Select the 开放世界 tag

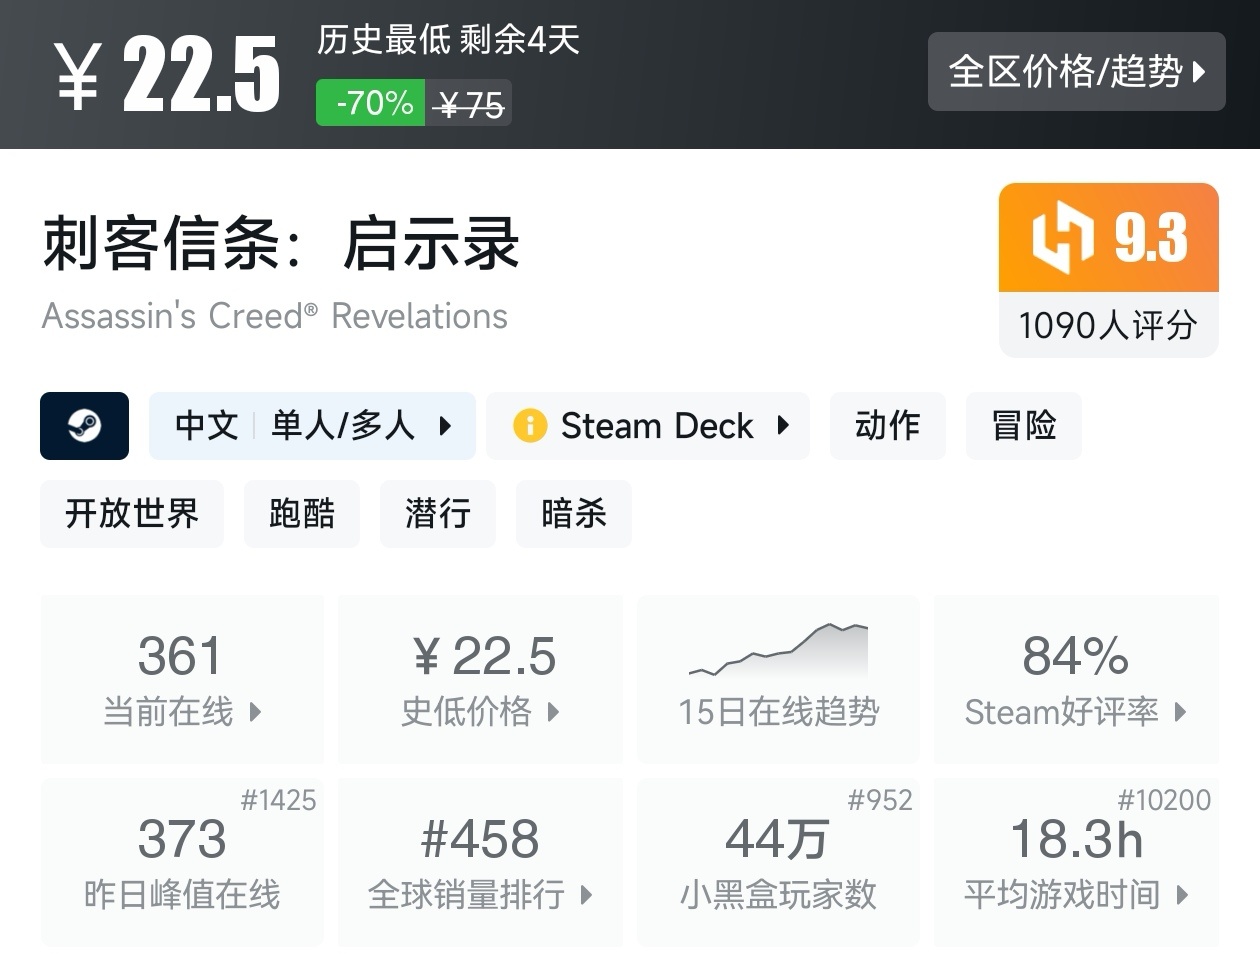tap(132, 514)
